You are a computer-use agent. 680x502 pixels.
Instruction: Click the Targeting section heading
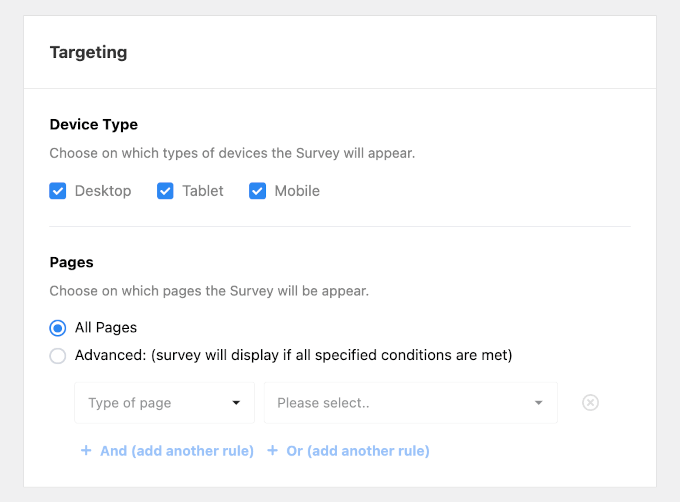pos(89,52)
